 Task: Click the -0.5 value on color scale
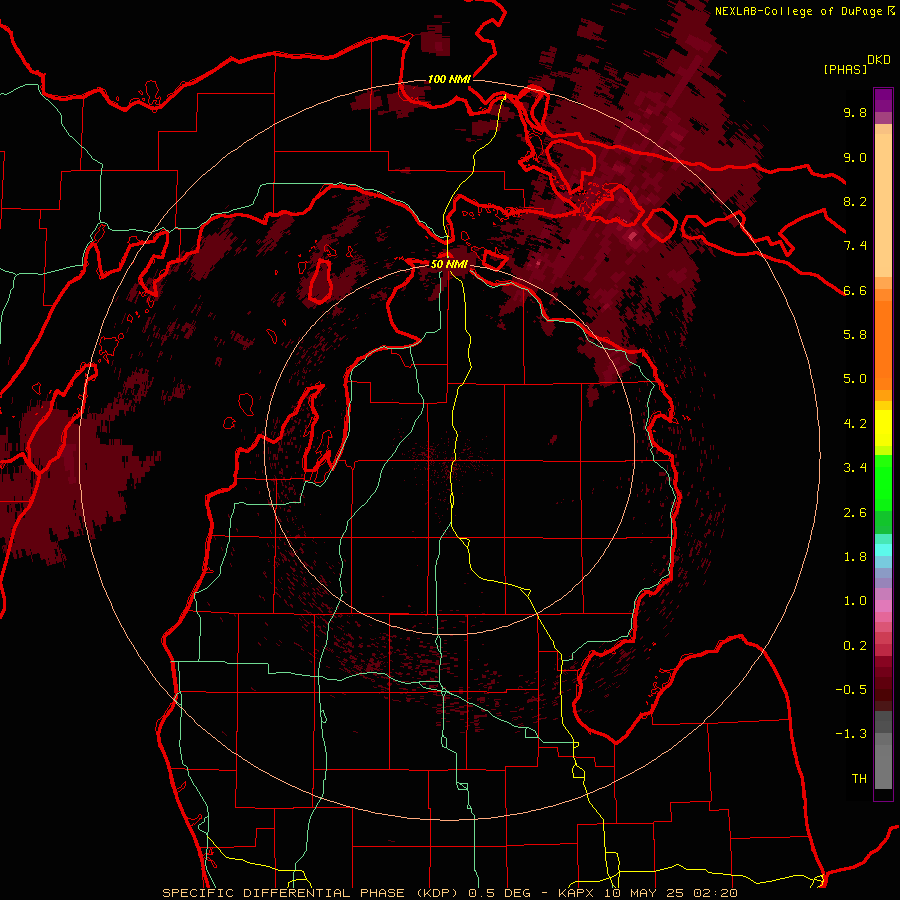pyautogui.click(x=851, y=690)
